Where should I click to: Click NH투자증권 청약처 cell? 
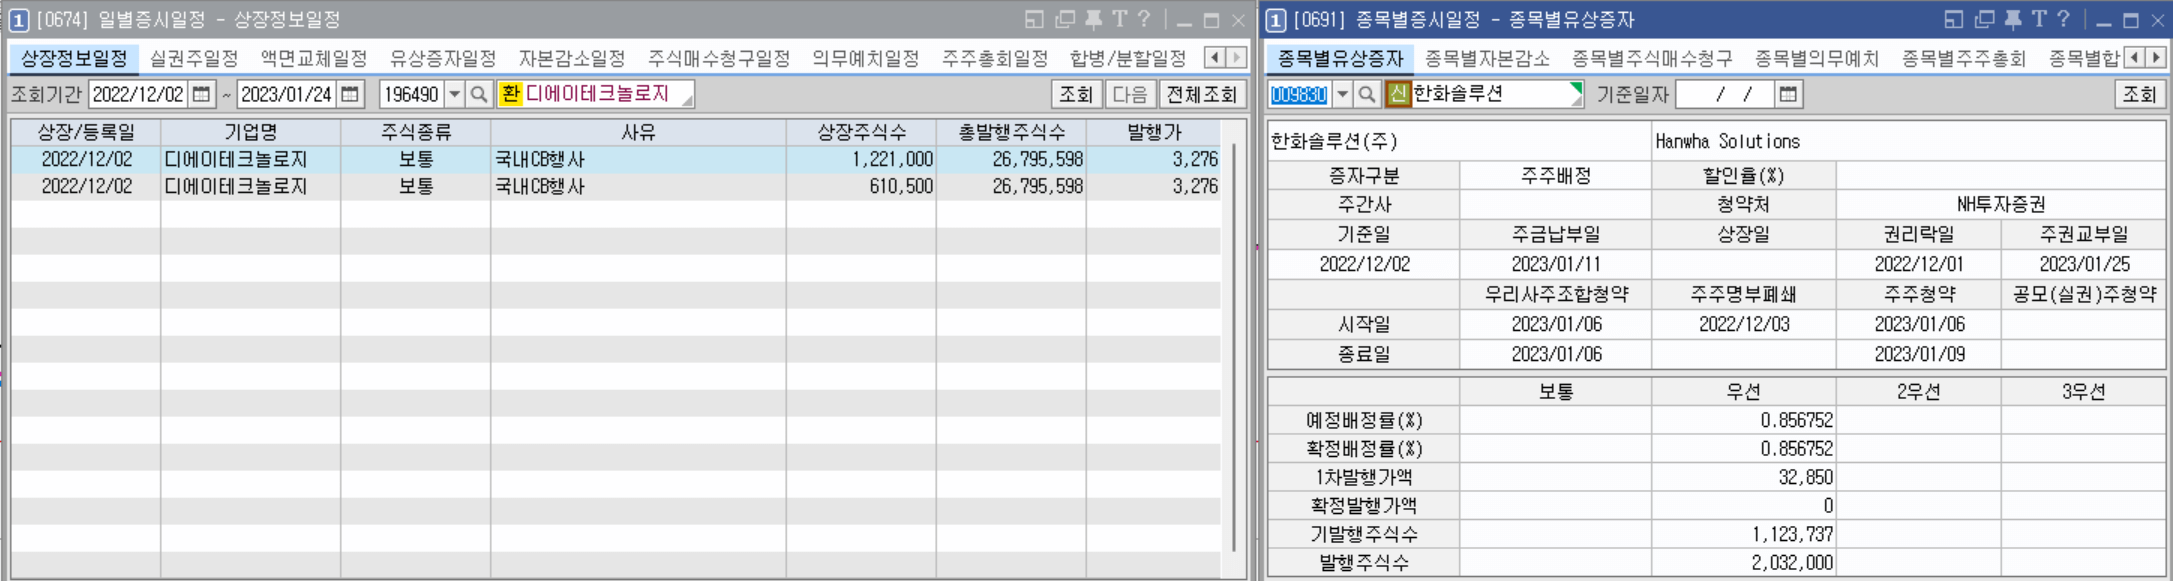pos(2001,204)
